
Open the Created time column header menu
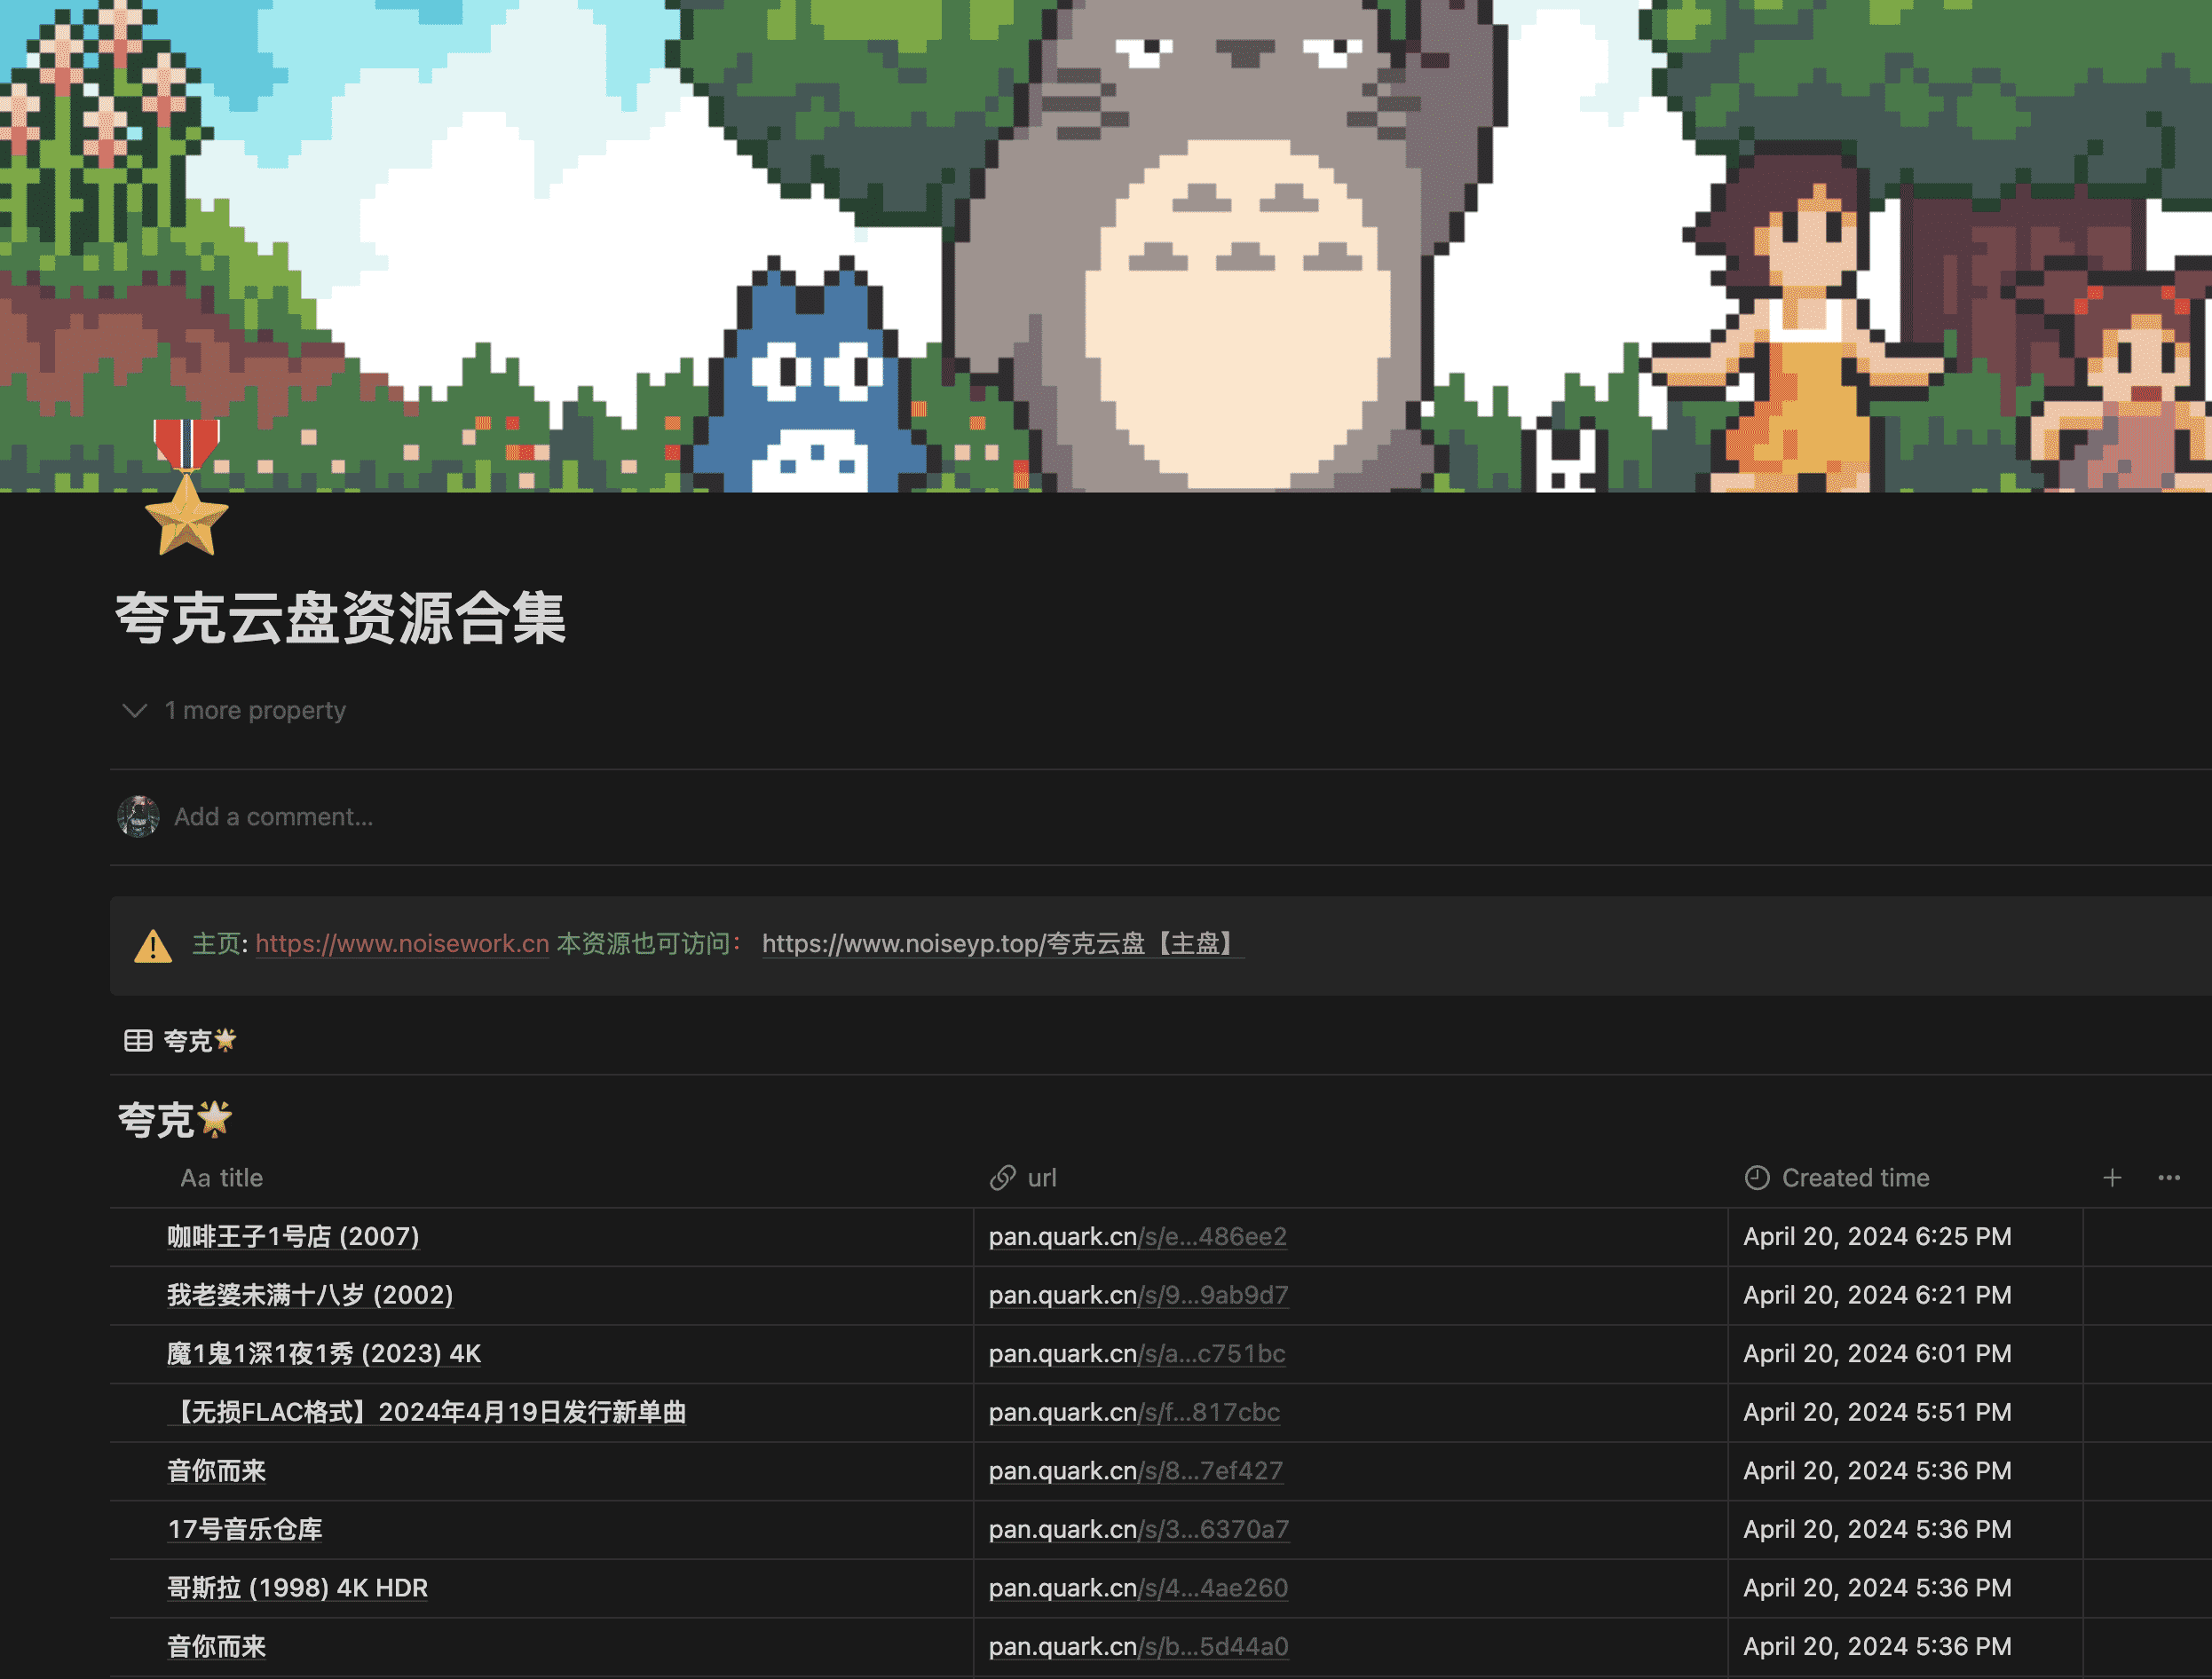[x=1855, y=1178]
